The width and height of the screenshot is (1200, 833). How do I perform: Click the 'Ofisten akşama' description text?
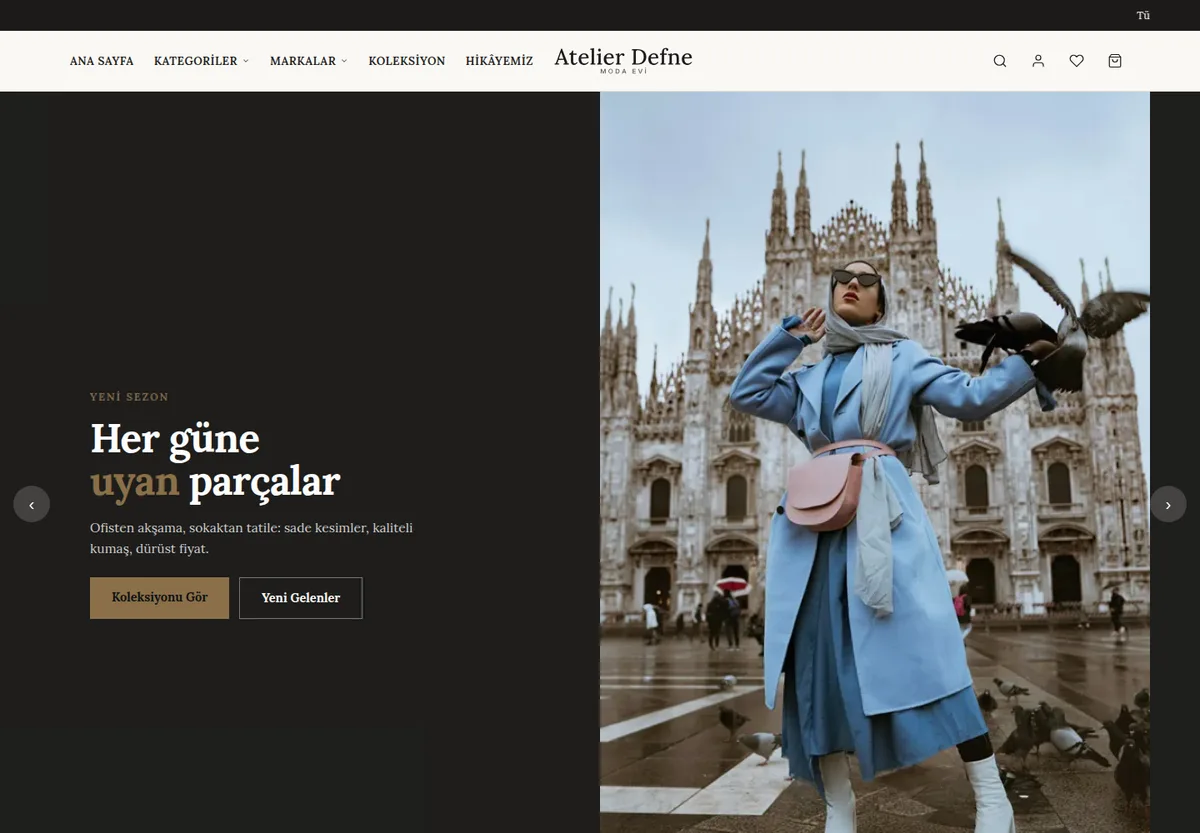coord(251,538)
